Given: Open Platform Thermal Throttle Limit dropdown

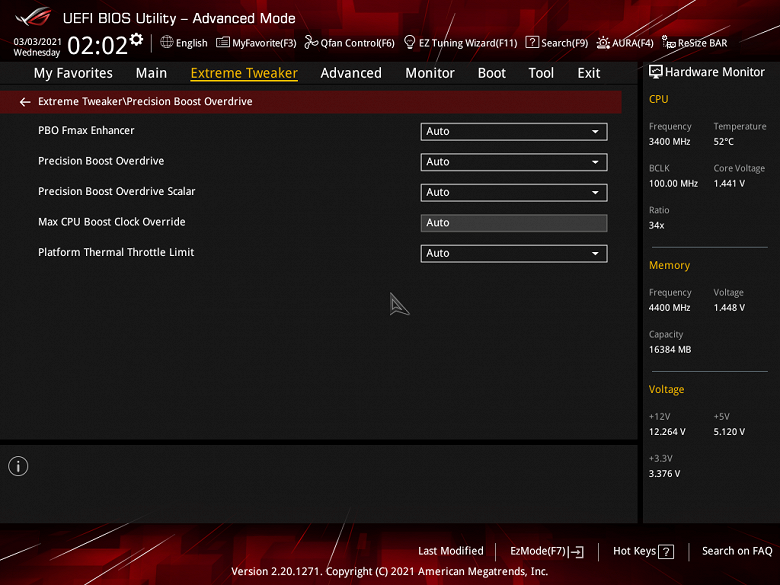Looking at the screenshot, I should coord(514,253).
